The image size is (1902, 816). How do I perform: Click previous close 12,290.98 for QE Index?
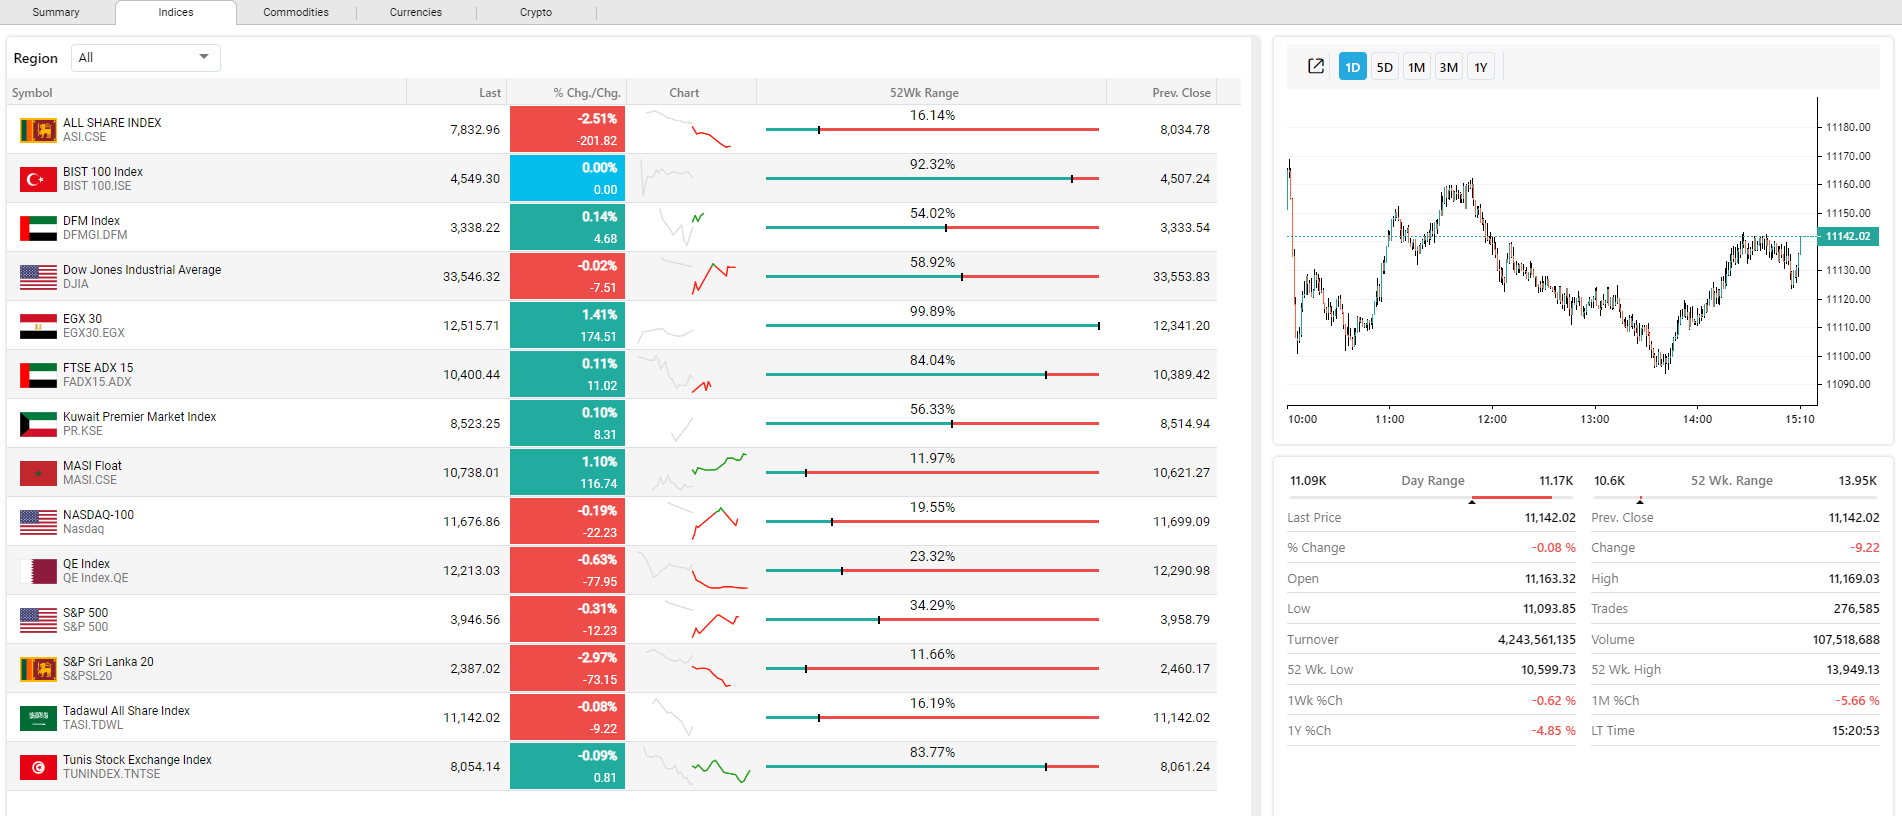click(x=1181, y=571)
